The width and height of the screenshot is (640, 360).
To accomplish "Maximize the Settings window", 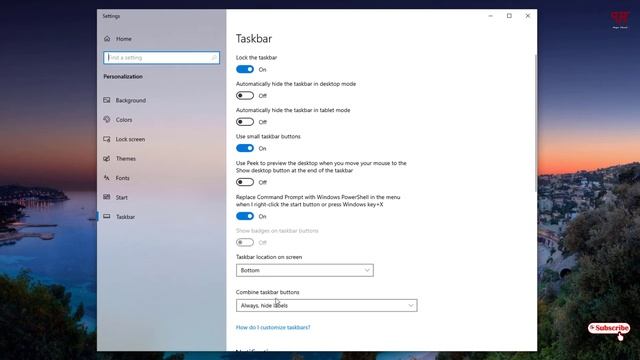I will [x=509, y=16].
